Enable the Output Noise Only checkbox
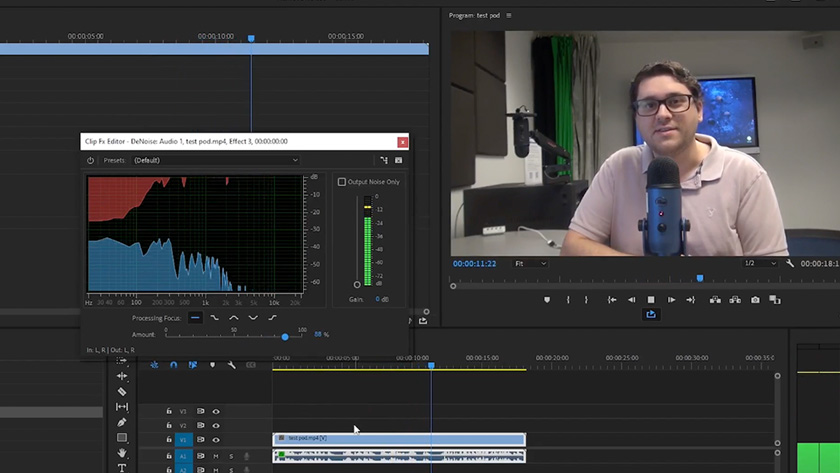Viewport: 840px width, 473px height. (342, 182)
